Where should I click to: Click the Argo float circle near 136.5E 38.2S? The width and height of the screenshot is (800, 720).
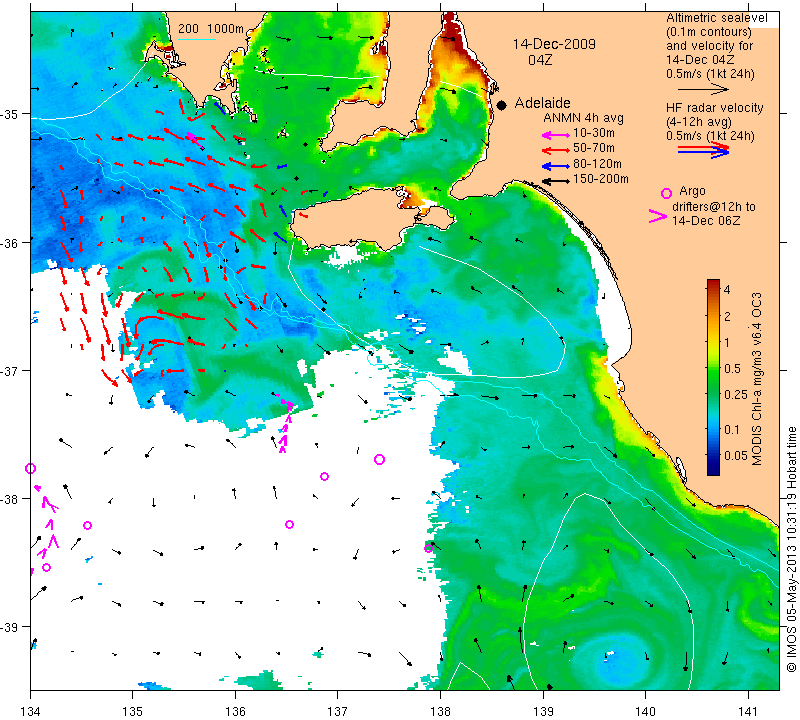(289, 525)
